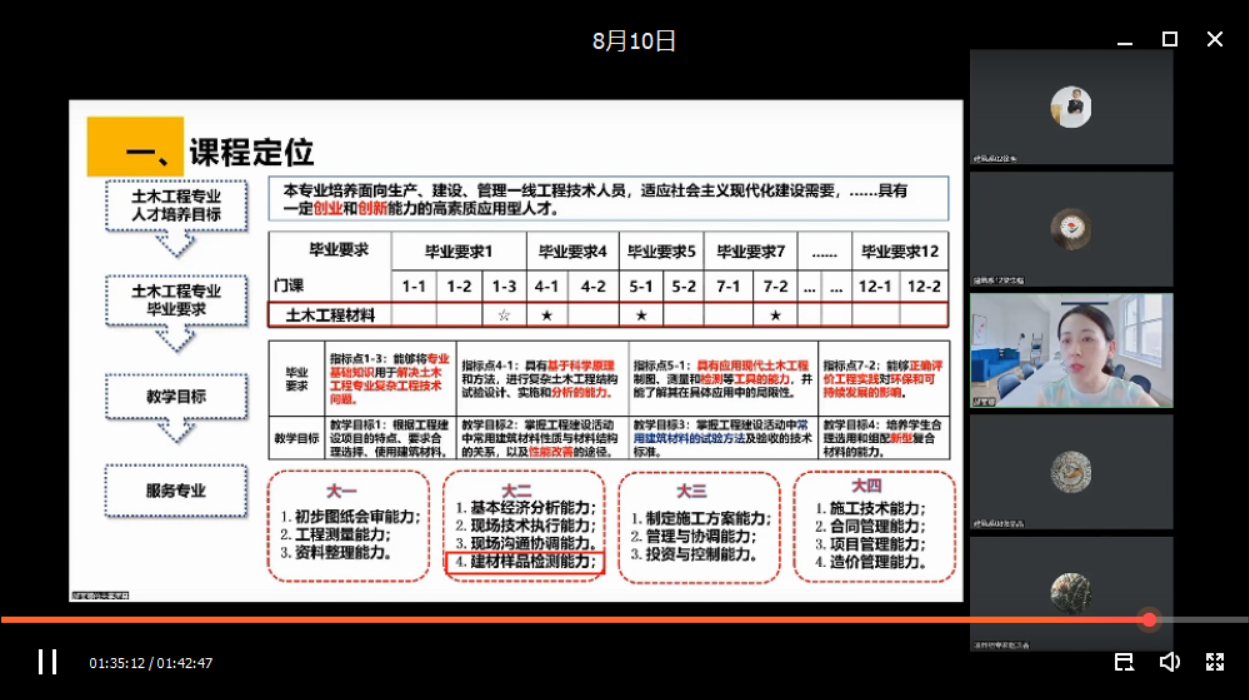Maximize the video player window

(x=1169, y=39)
